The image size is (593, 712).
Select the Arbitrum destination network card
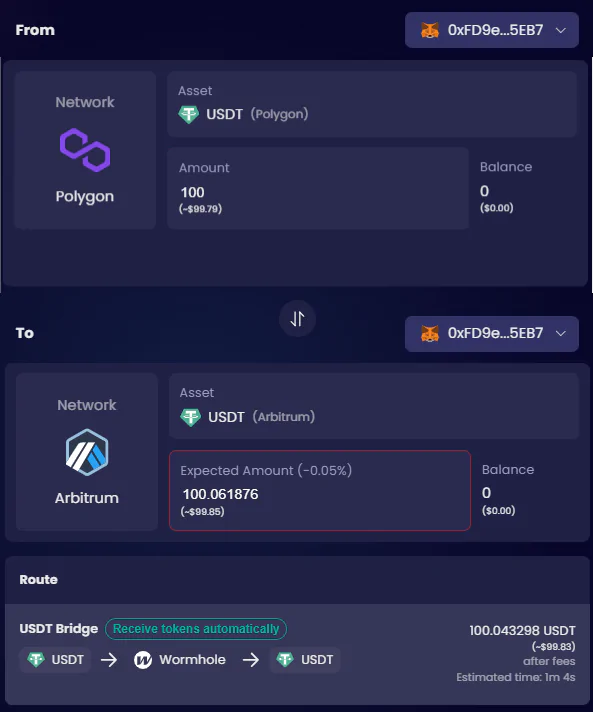[x=87, y=452]
